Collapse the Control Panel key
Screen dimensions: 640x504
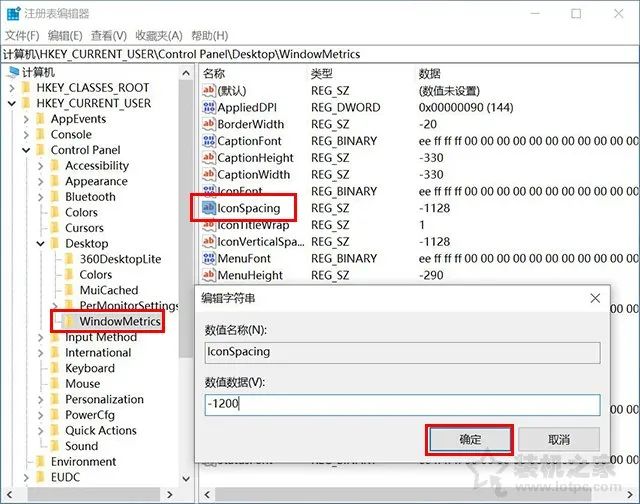pos(26,150)
